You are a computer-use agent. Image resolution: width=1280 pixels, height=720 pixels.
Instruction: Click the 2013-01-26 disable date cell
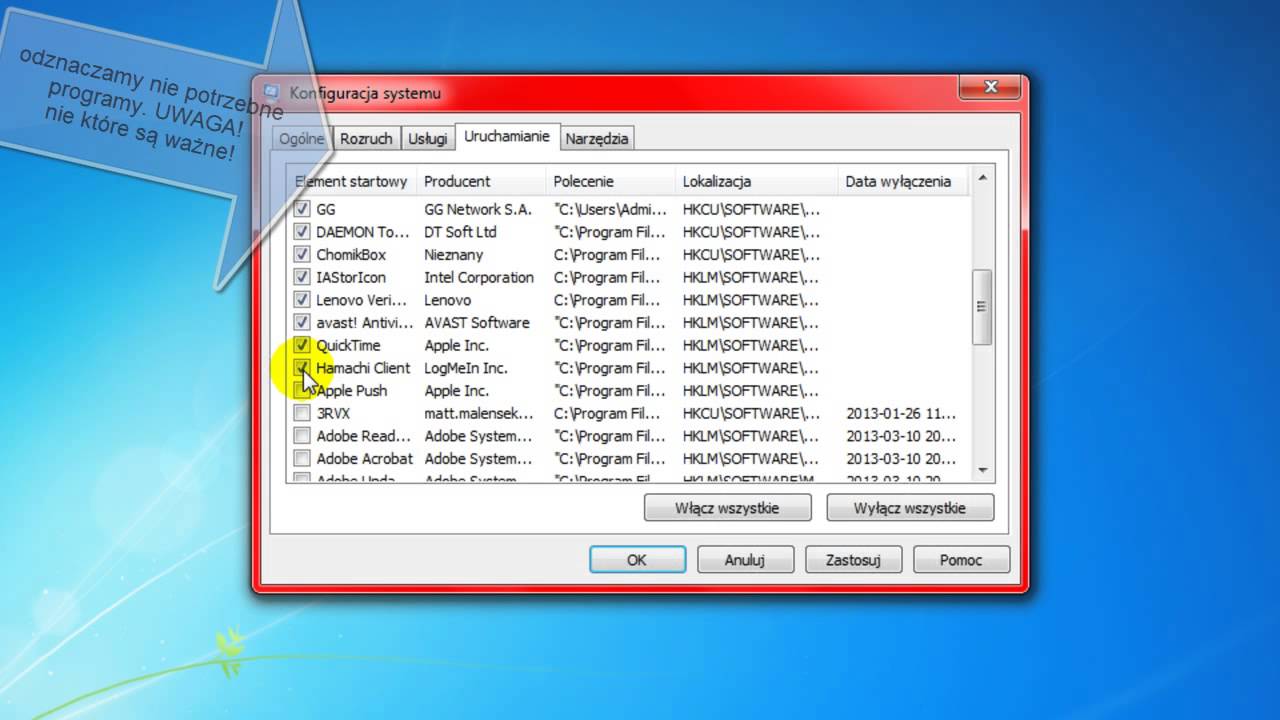[x=901, y=413]
